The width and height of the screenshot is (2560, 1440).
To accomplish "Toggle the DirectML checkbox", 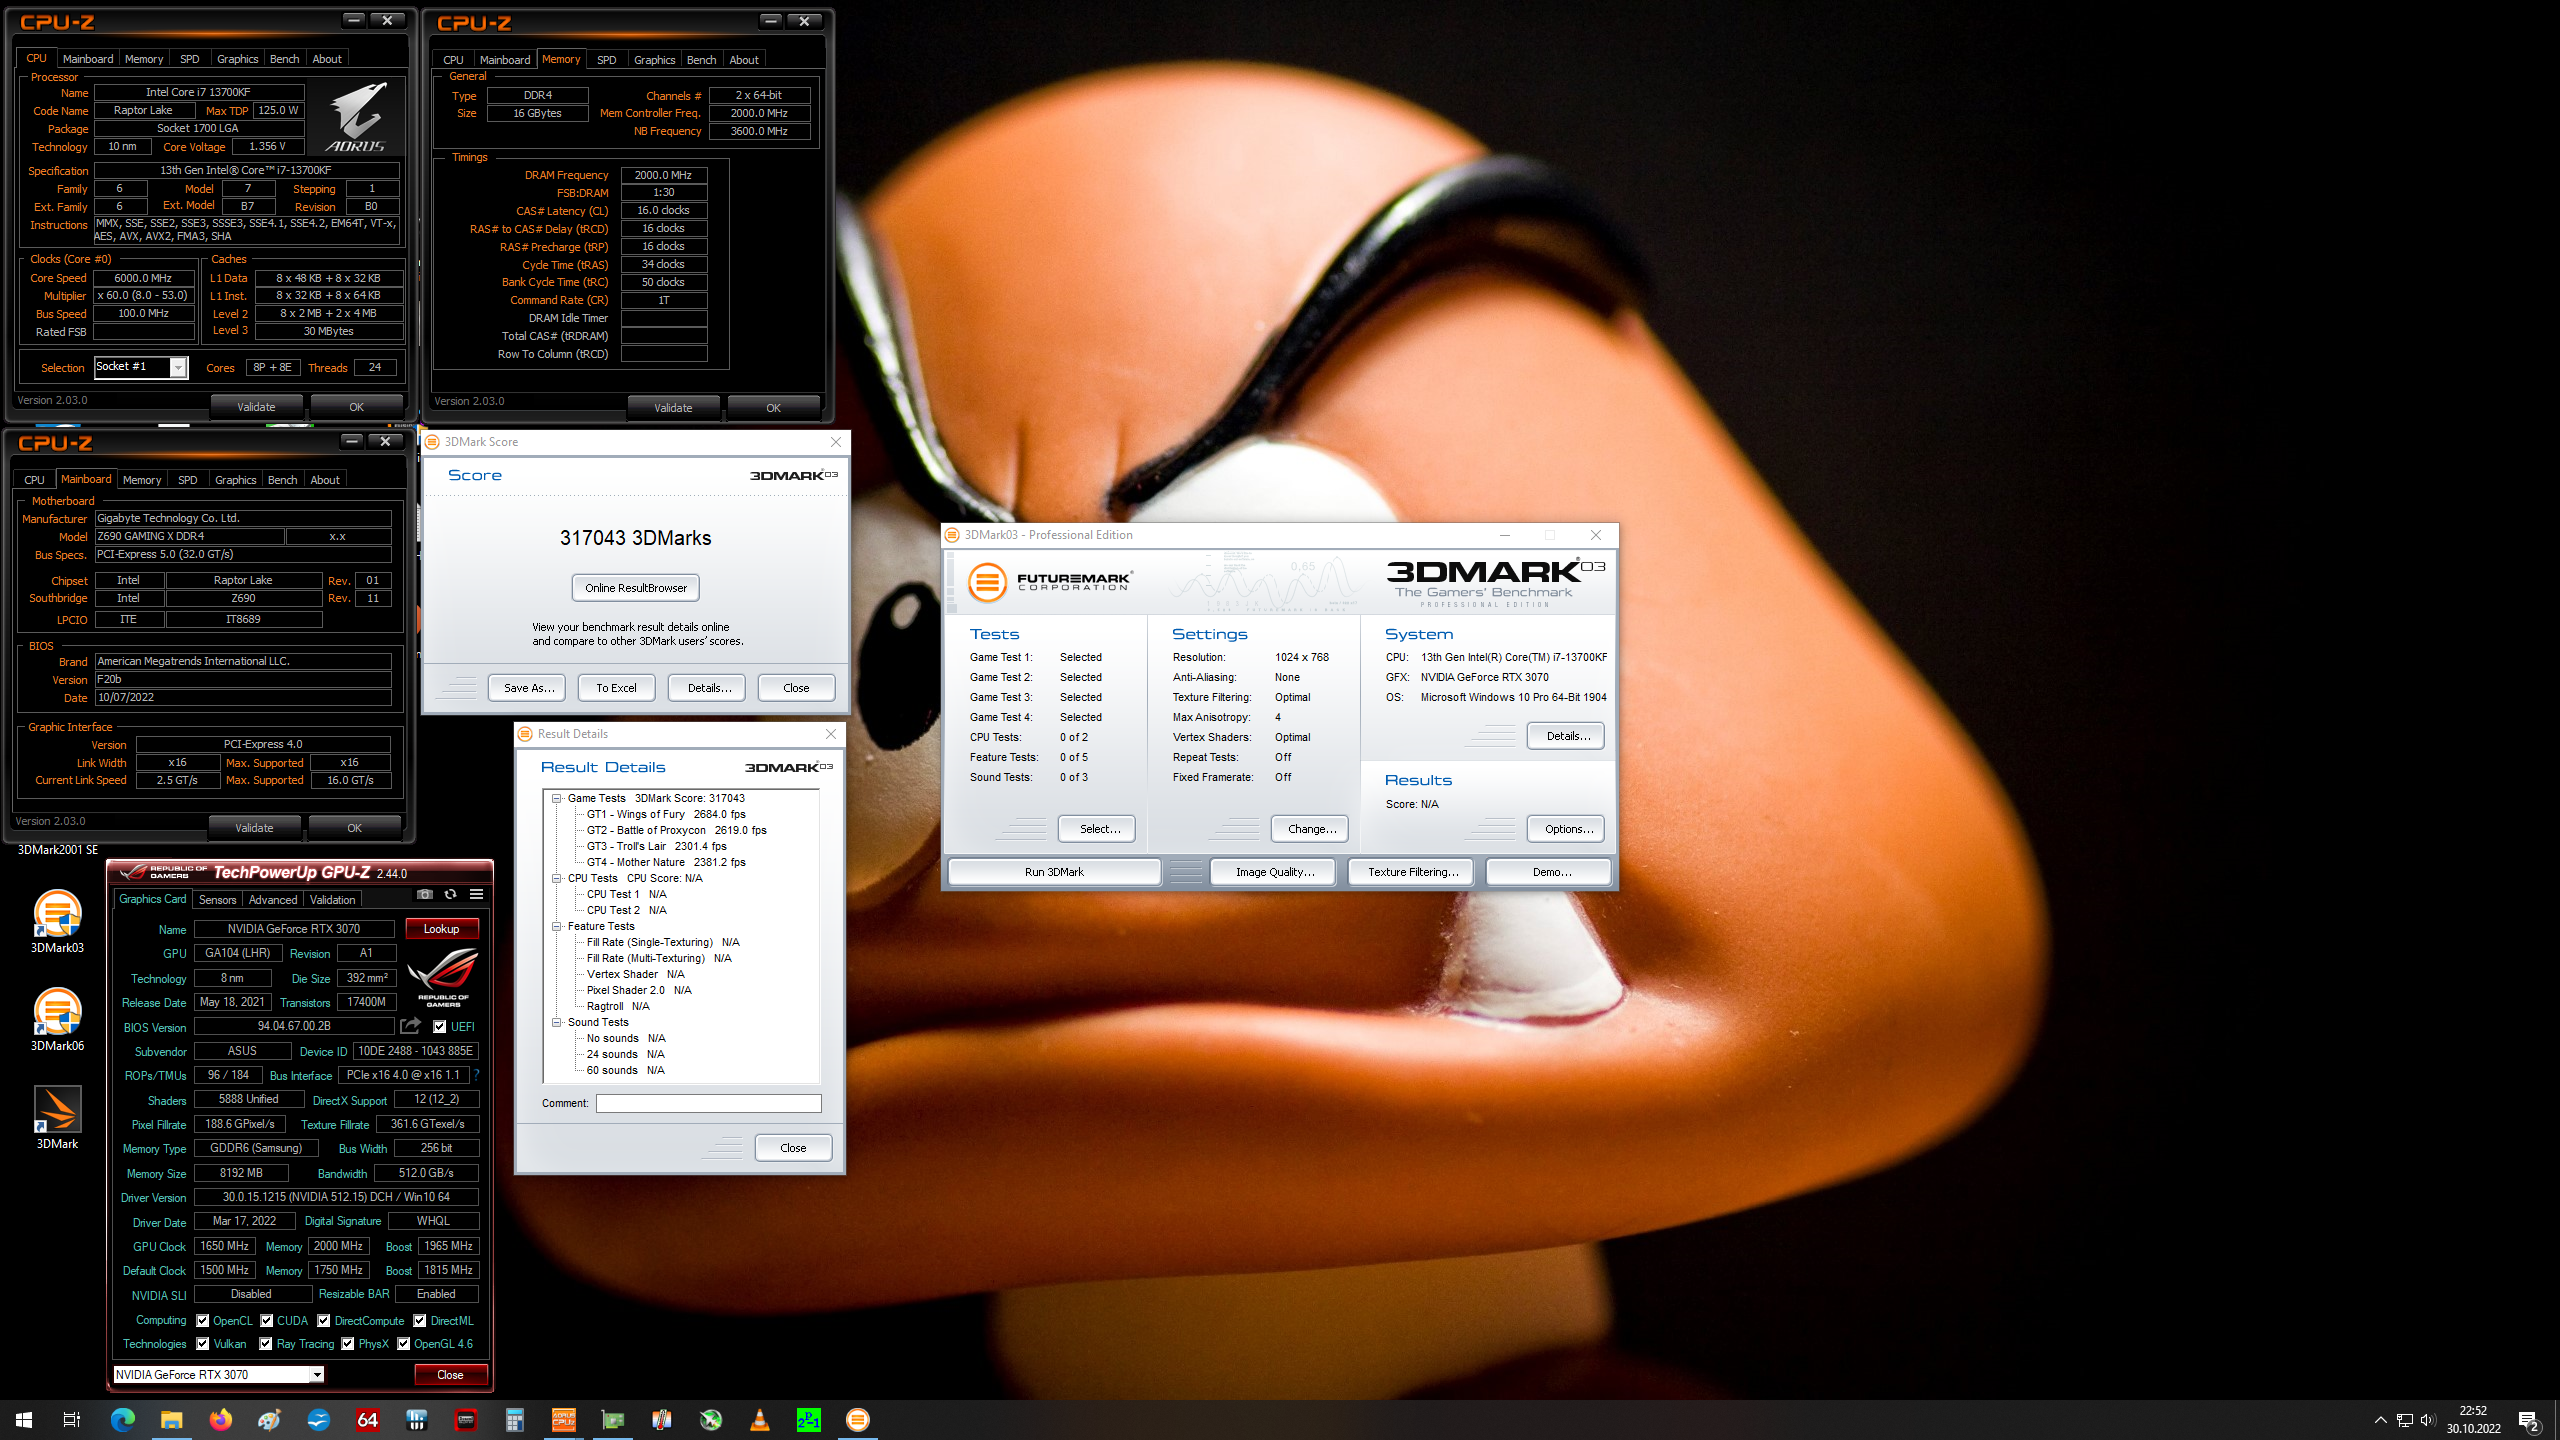I will click(420, 1320).
